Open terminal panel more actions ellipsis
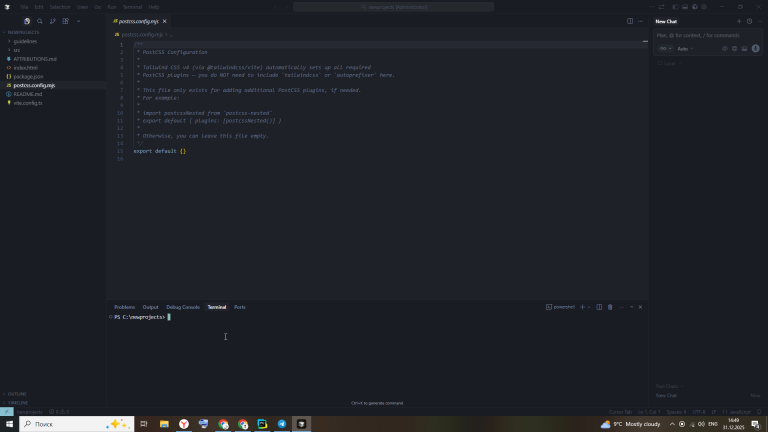This screenshot has width=768, height=432. (x=622, y=307)
